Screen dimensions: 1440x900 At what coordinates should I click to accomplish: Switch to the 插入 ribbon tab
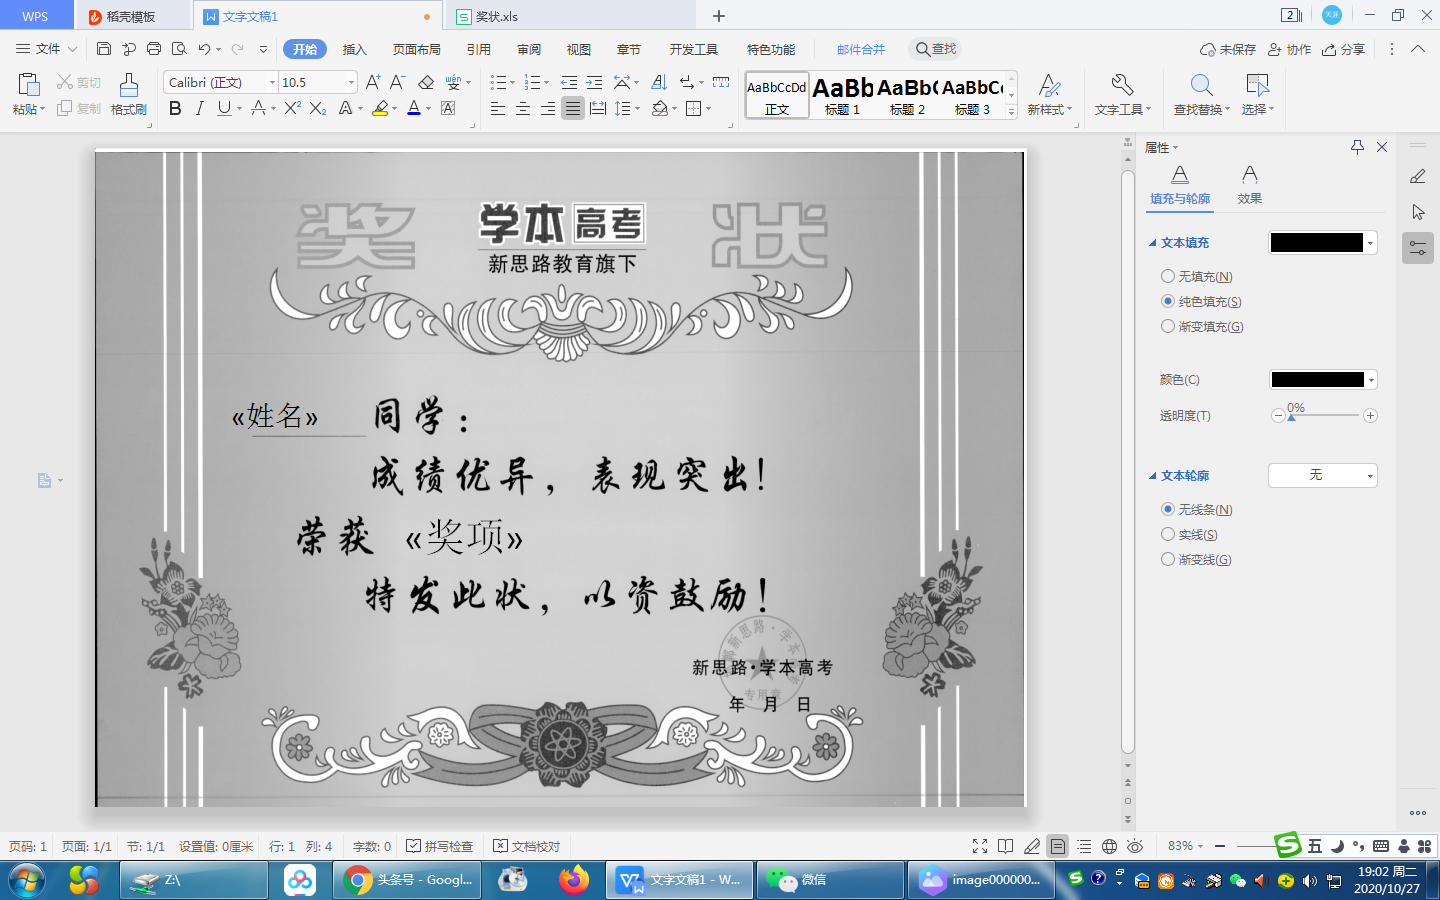tap(354, 49)
